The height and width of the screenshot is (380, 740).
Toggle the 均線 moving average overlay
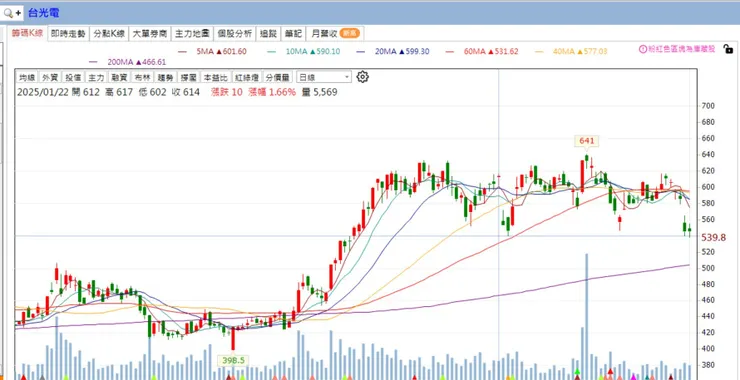pyautogui.click(x=27, y=77)
